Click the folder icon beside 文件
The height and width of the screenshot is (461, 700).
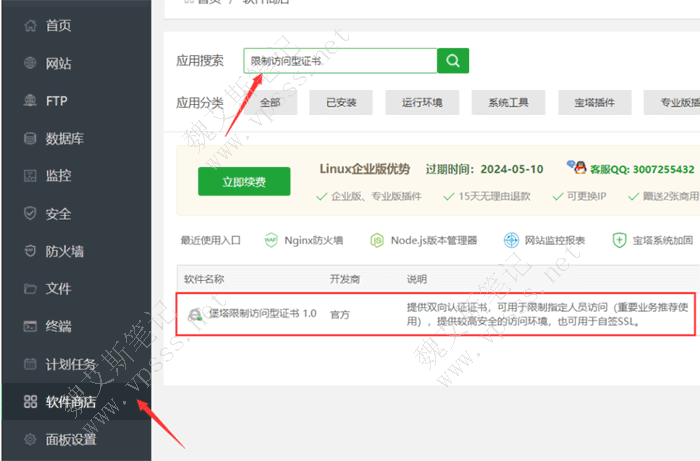coord(30,289)
